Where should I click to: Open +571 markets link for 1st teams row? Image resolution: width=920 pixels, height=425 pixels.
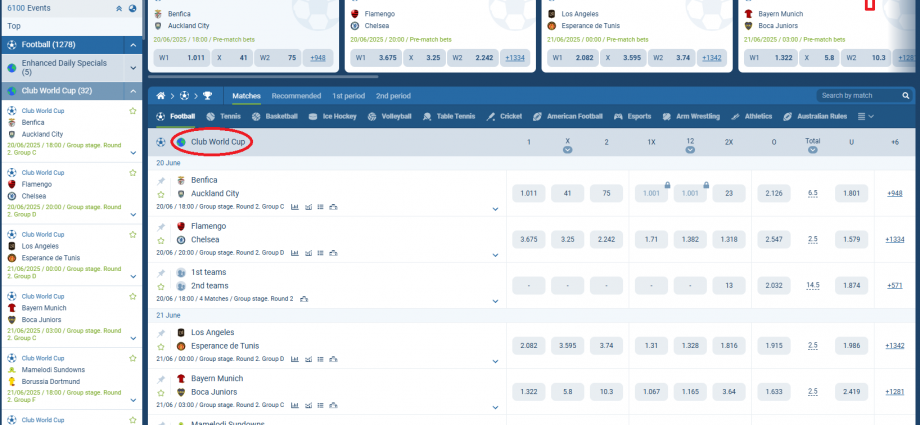[x=895, y=285]
